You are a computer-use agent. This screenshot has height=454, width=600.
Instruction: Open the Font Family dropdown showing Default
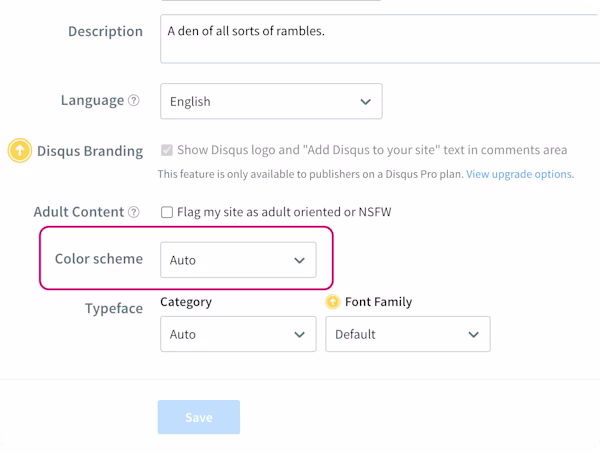coord(408,334)
